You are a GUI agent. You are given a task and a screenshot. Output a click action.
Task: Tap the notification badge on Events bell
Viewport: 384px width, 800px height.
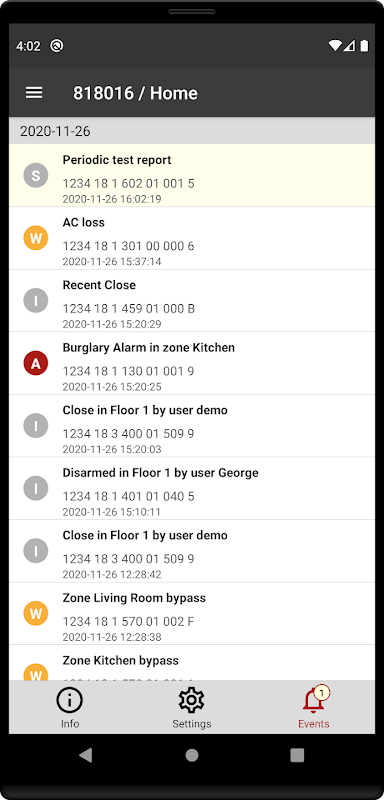321,693
